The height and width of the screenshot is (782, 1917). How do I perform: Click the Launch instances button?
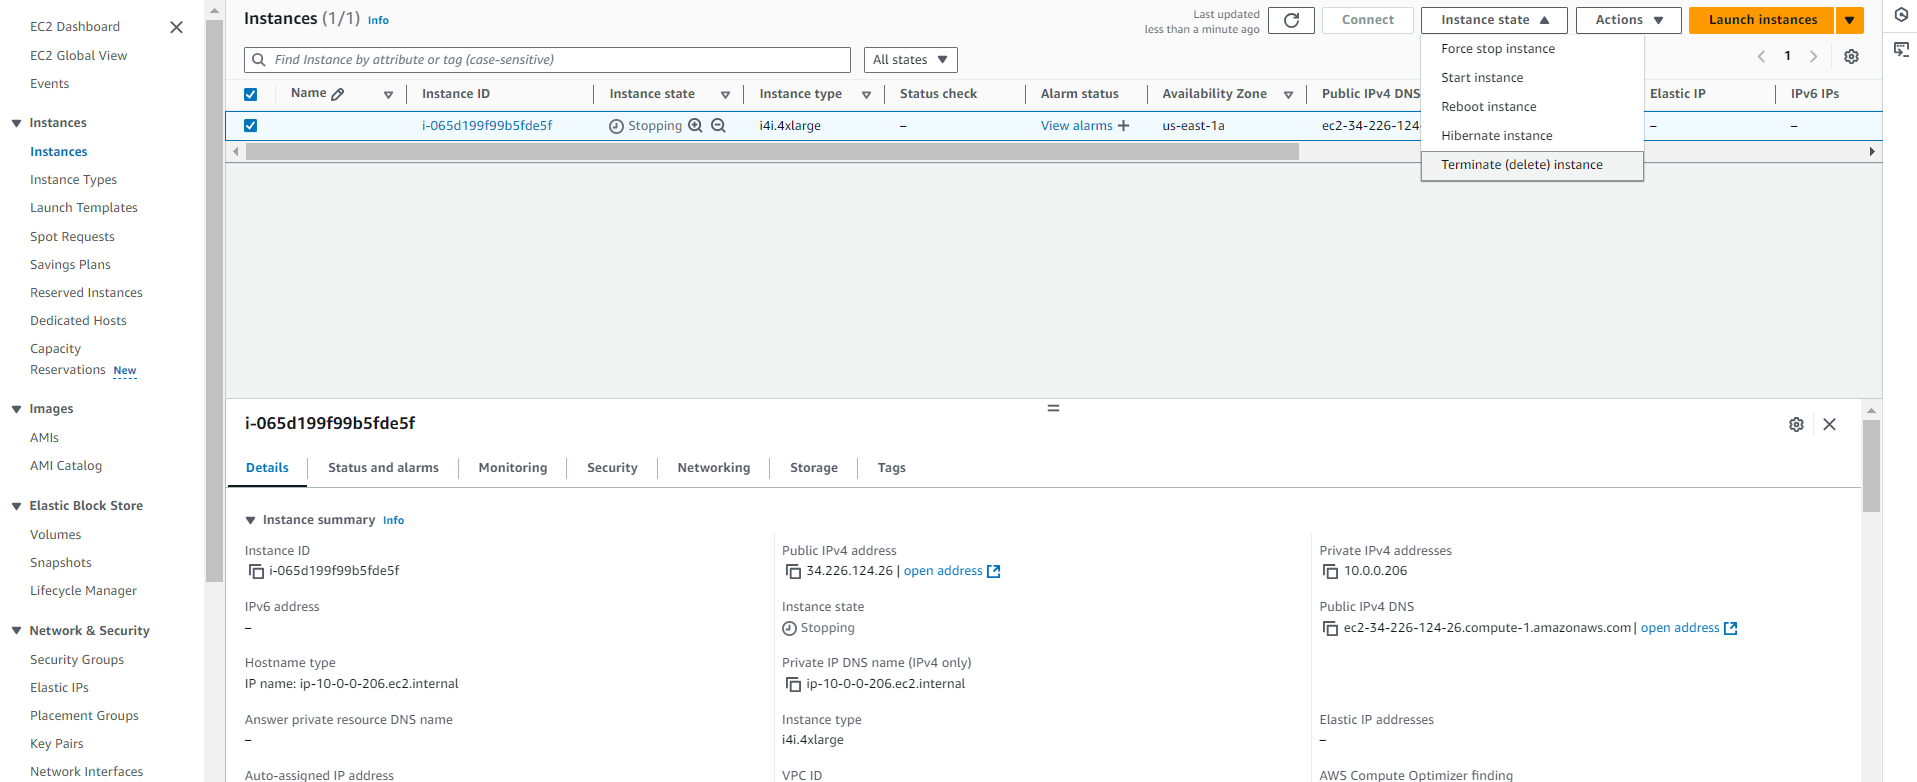click(1762, 20)
